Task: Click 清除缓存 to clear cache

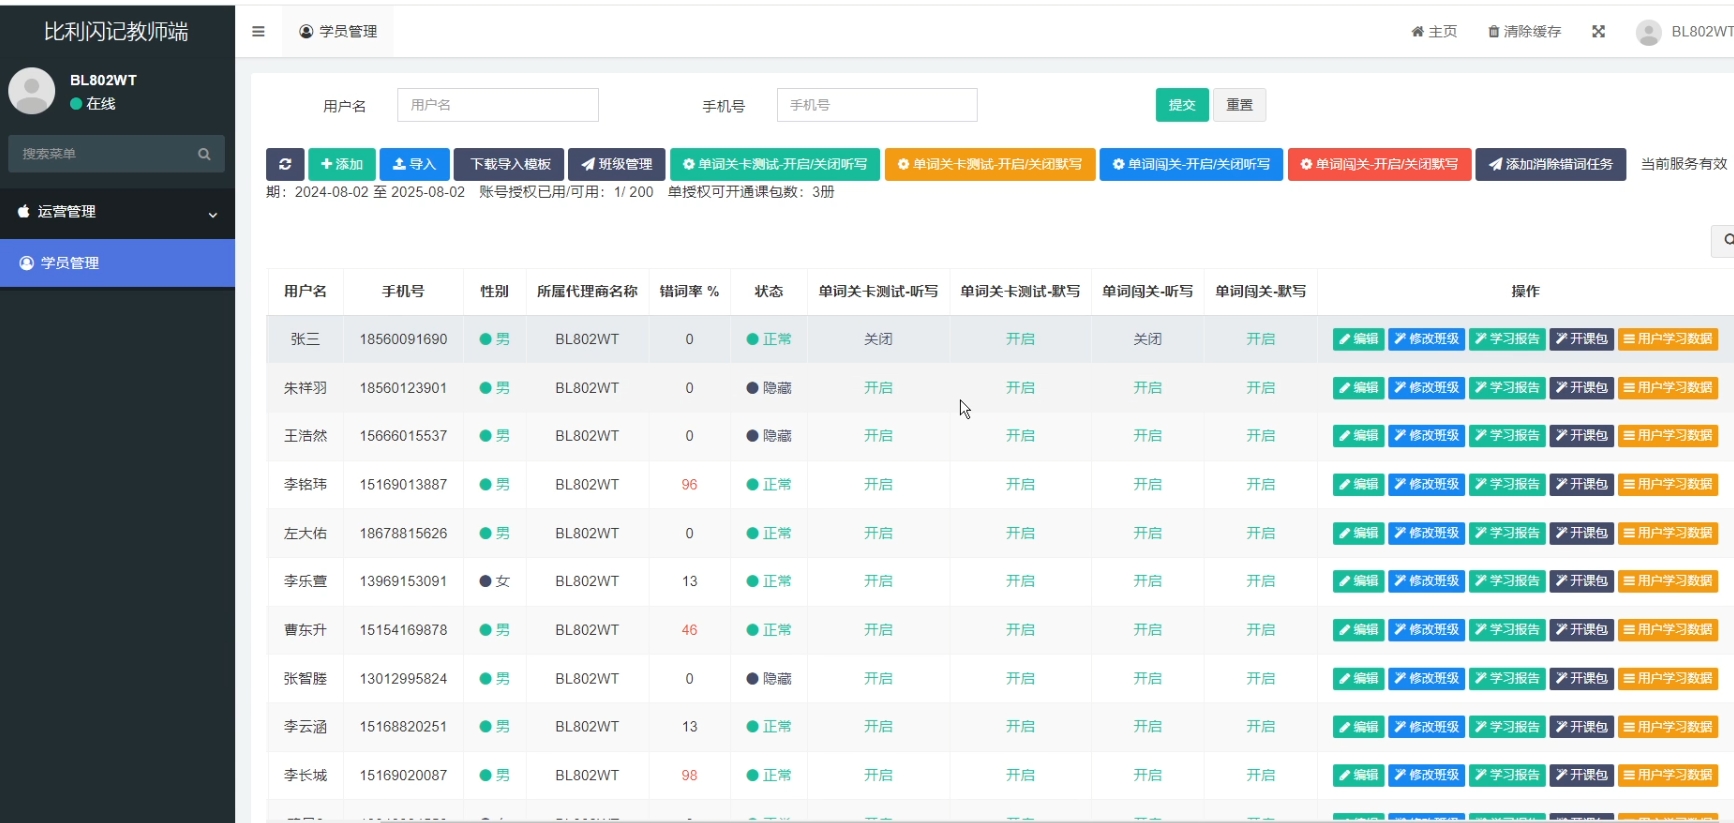Action: (x=1524, y=31)
